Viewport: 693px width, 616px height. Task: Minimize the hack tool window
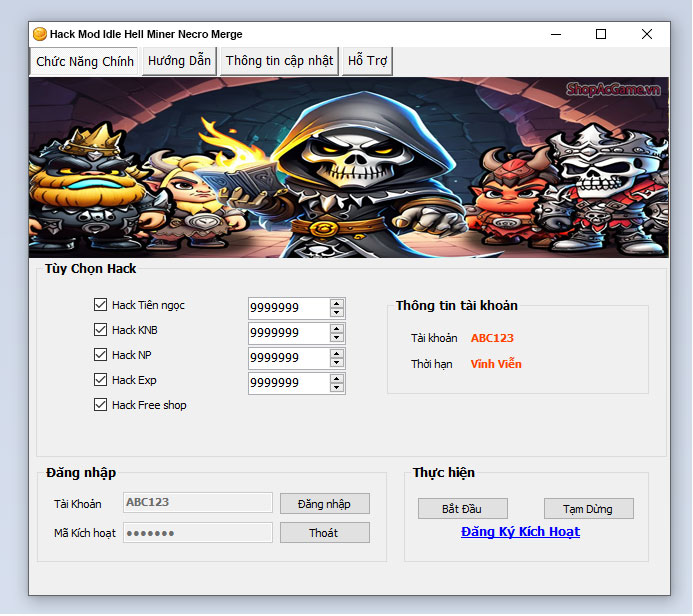pos(556,34)
